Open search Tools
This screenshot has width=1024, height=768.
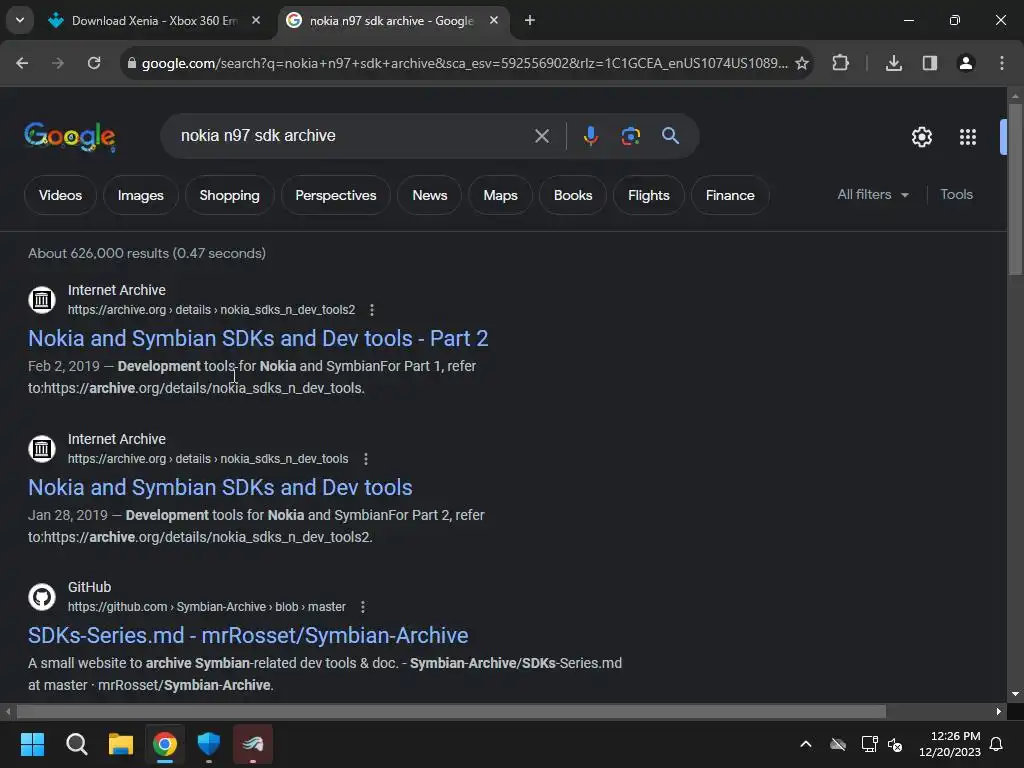pyautogui.click(x=956, y=195)
